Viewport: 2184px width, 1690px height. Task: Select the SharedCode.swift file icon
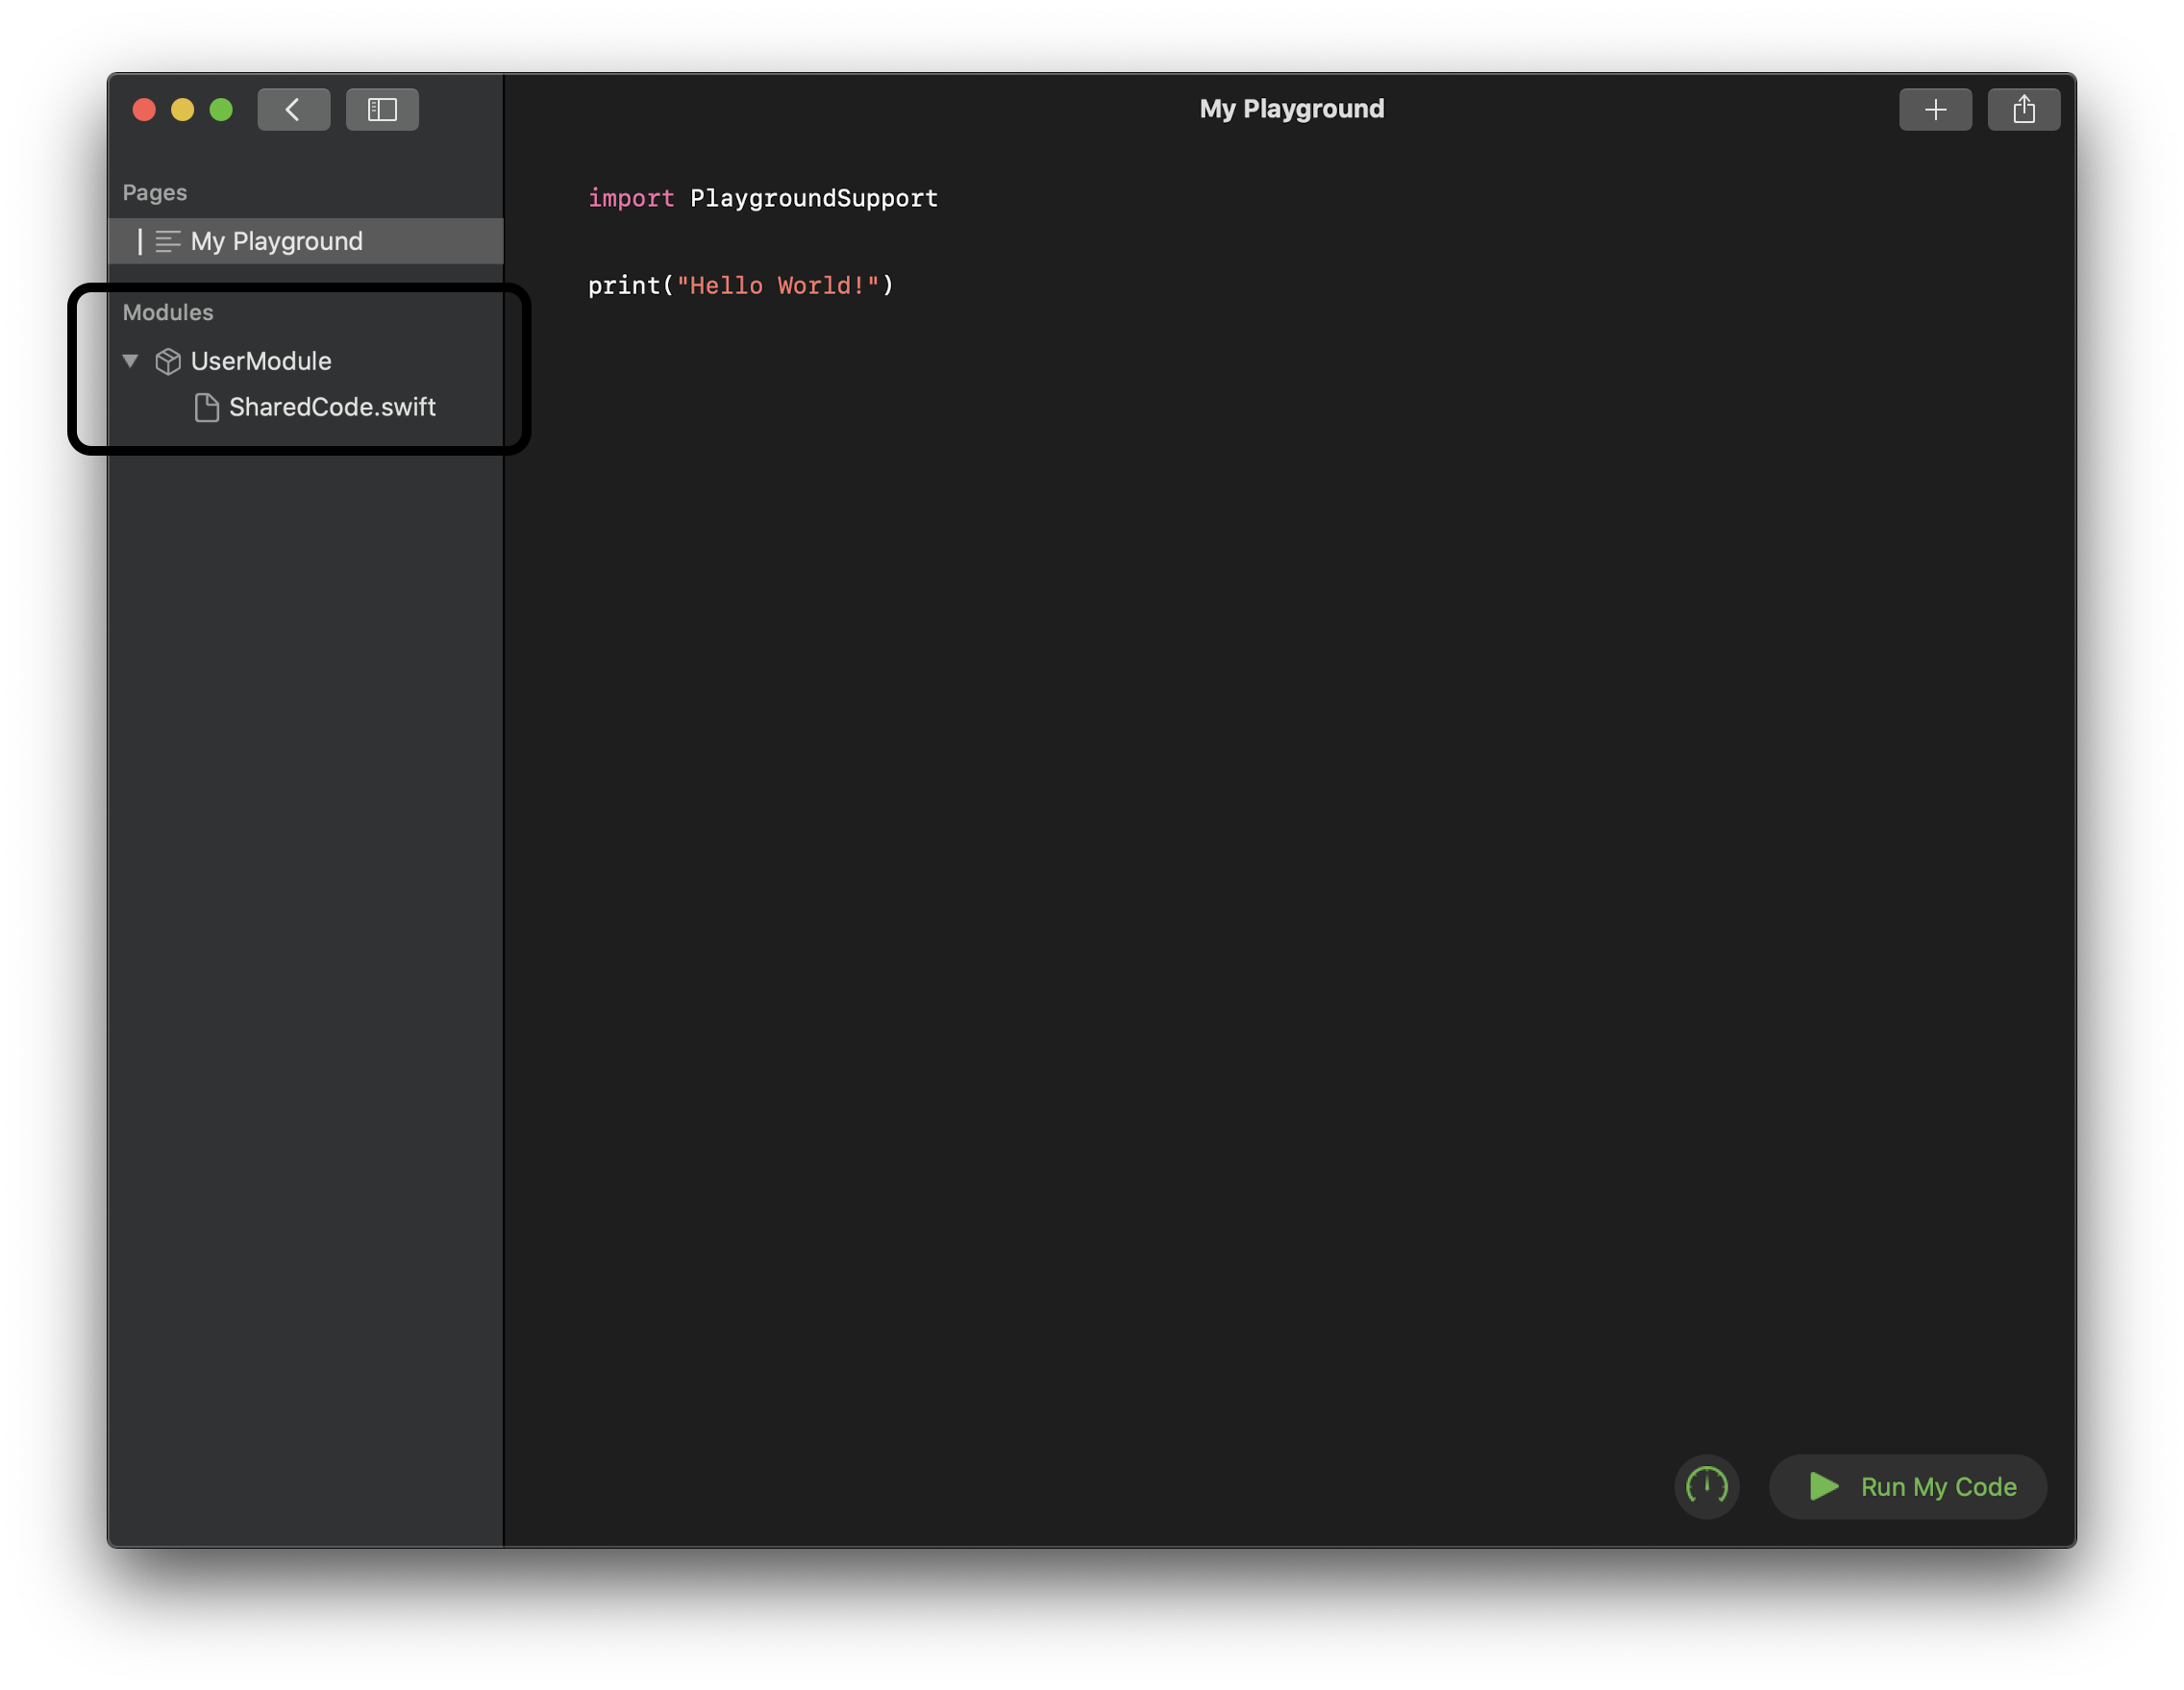click(x=206, y=406)
